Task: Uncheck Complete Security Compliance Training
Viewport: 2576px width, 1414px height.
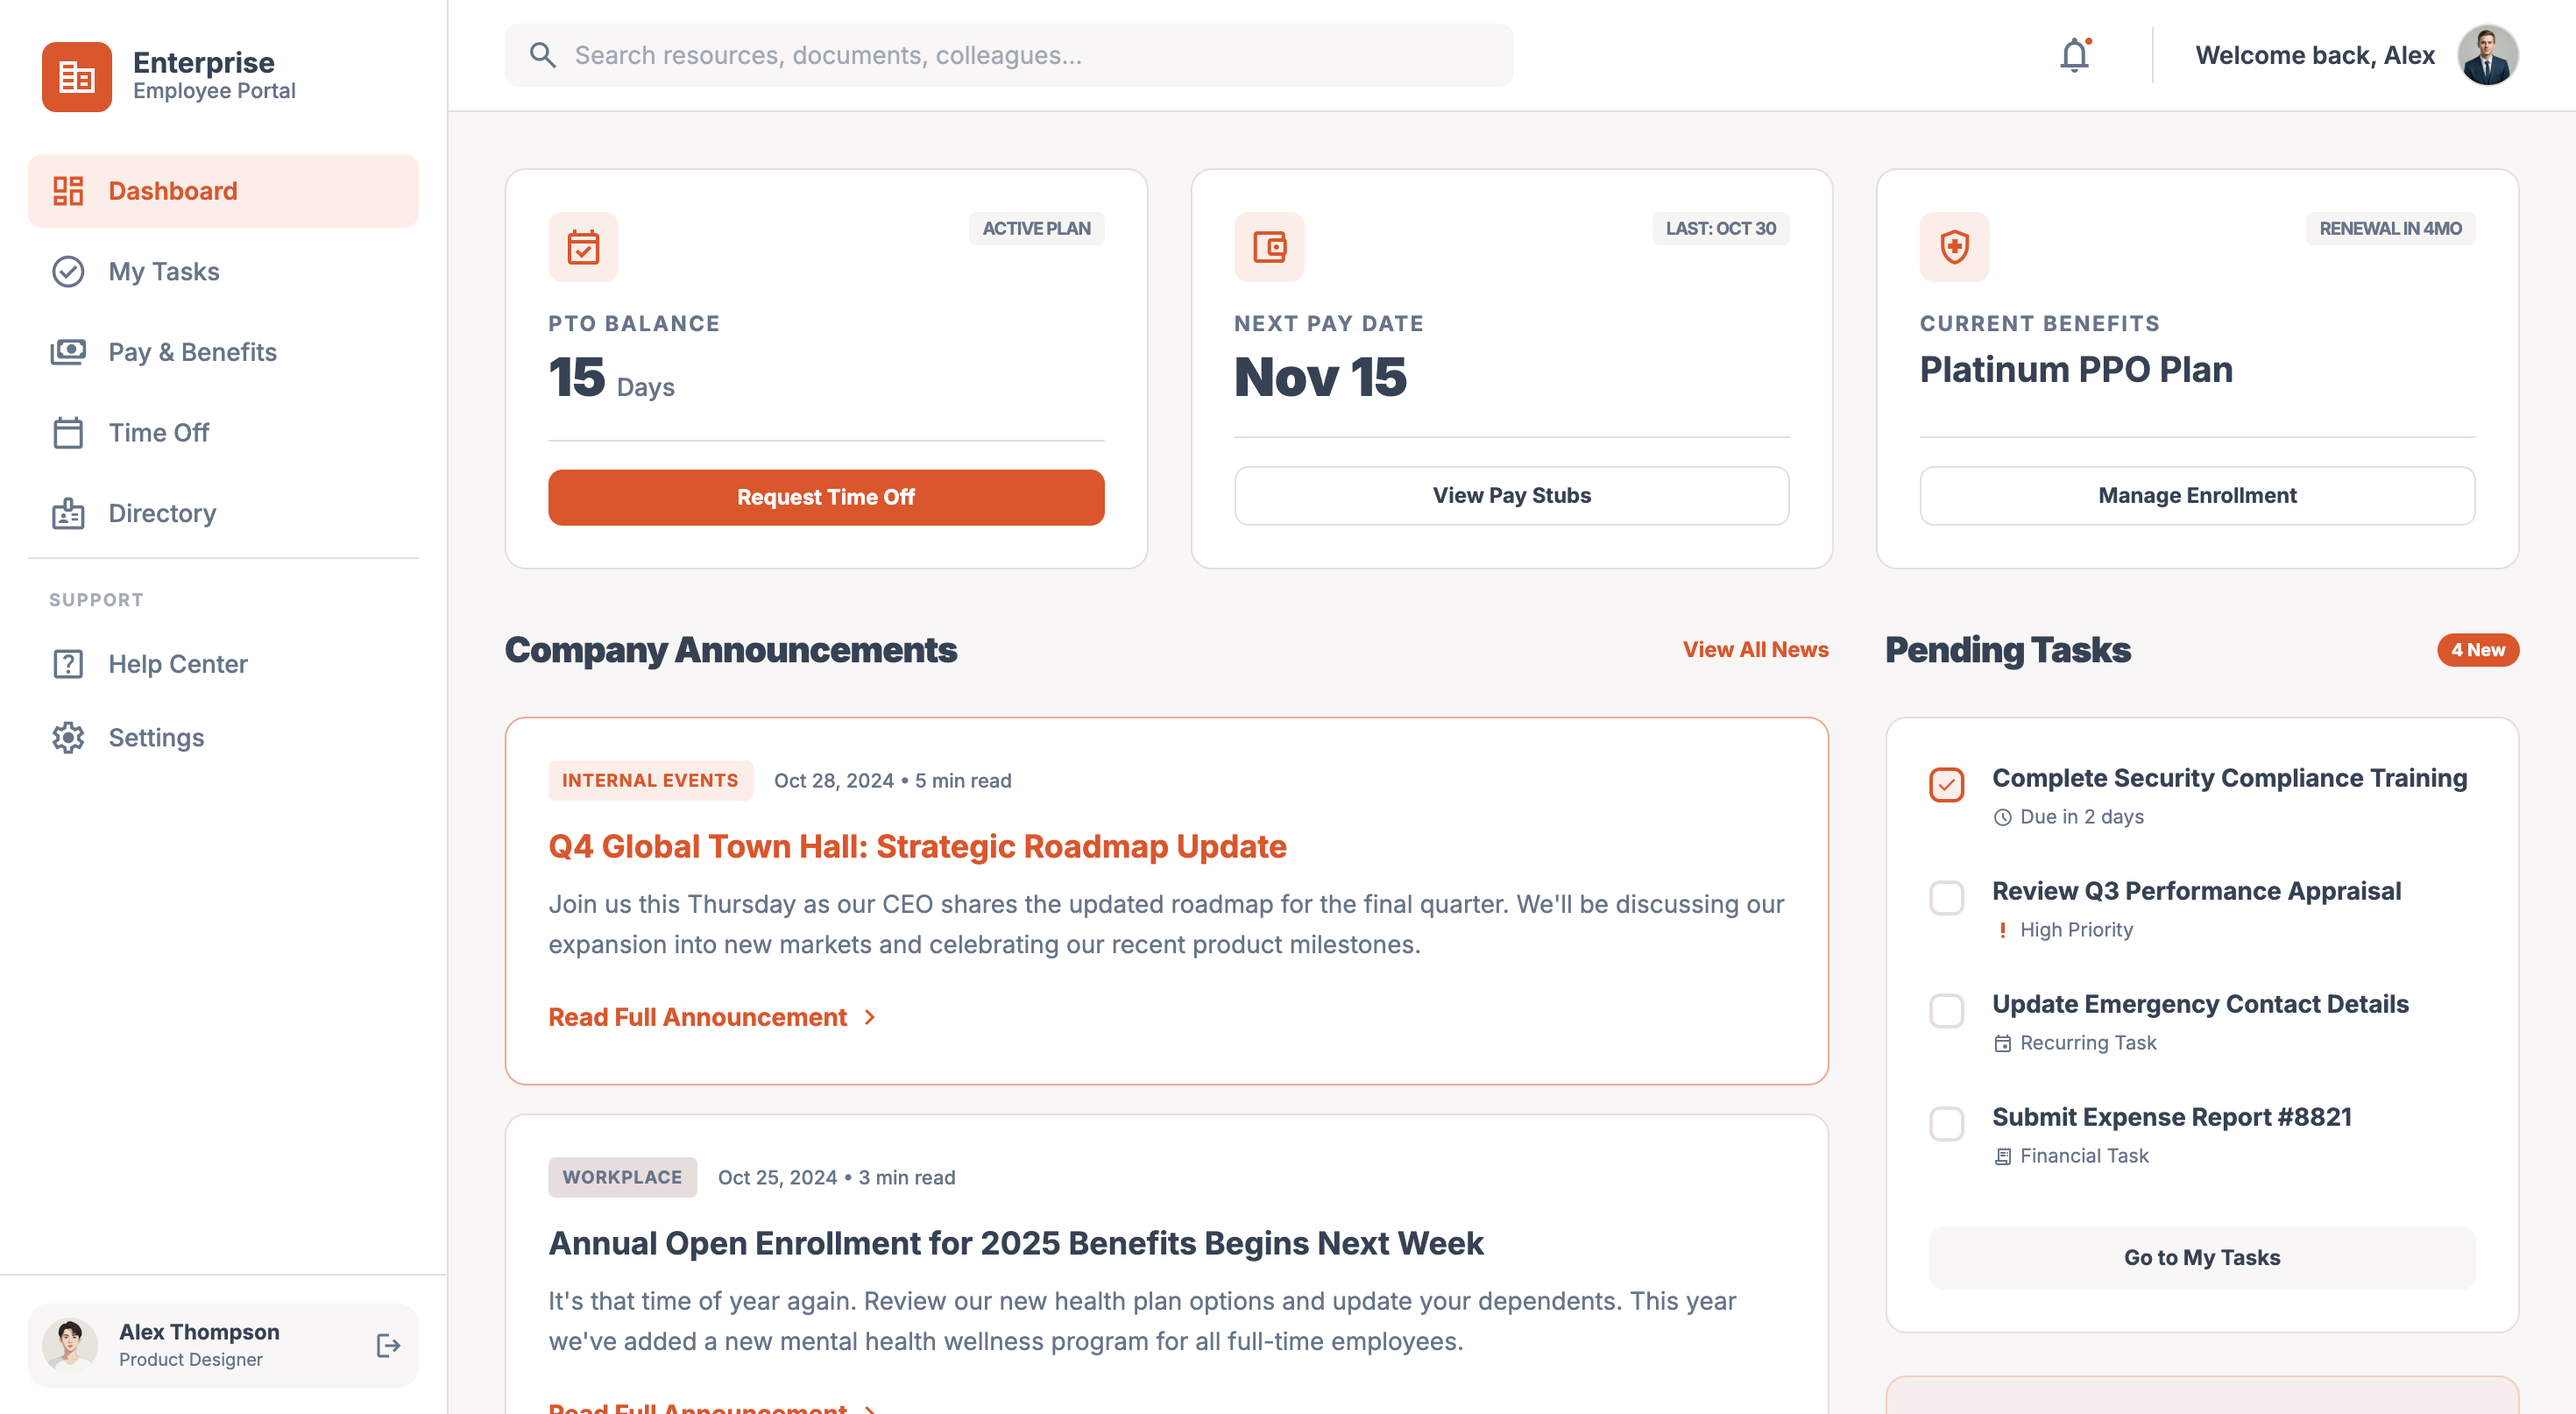Action: tap(1947, 786)
